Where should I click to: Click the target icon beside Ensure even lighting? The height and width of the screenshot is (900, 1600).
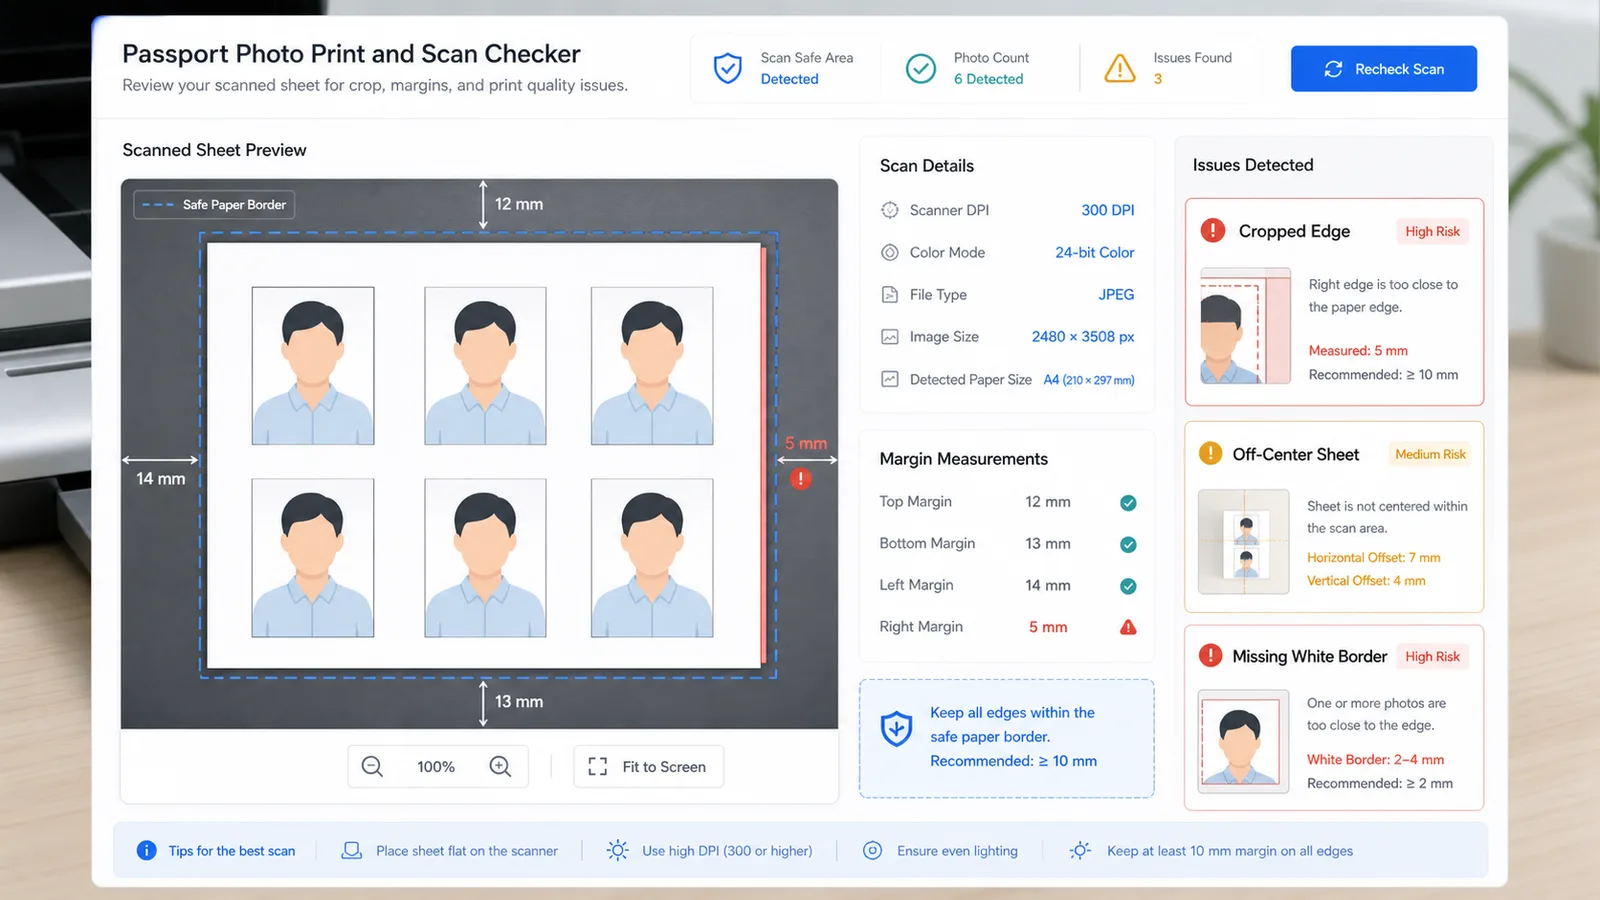coord(872,851)
